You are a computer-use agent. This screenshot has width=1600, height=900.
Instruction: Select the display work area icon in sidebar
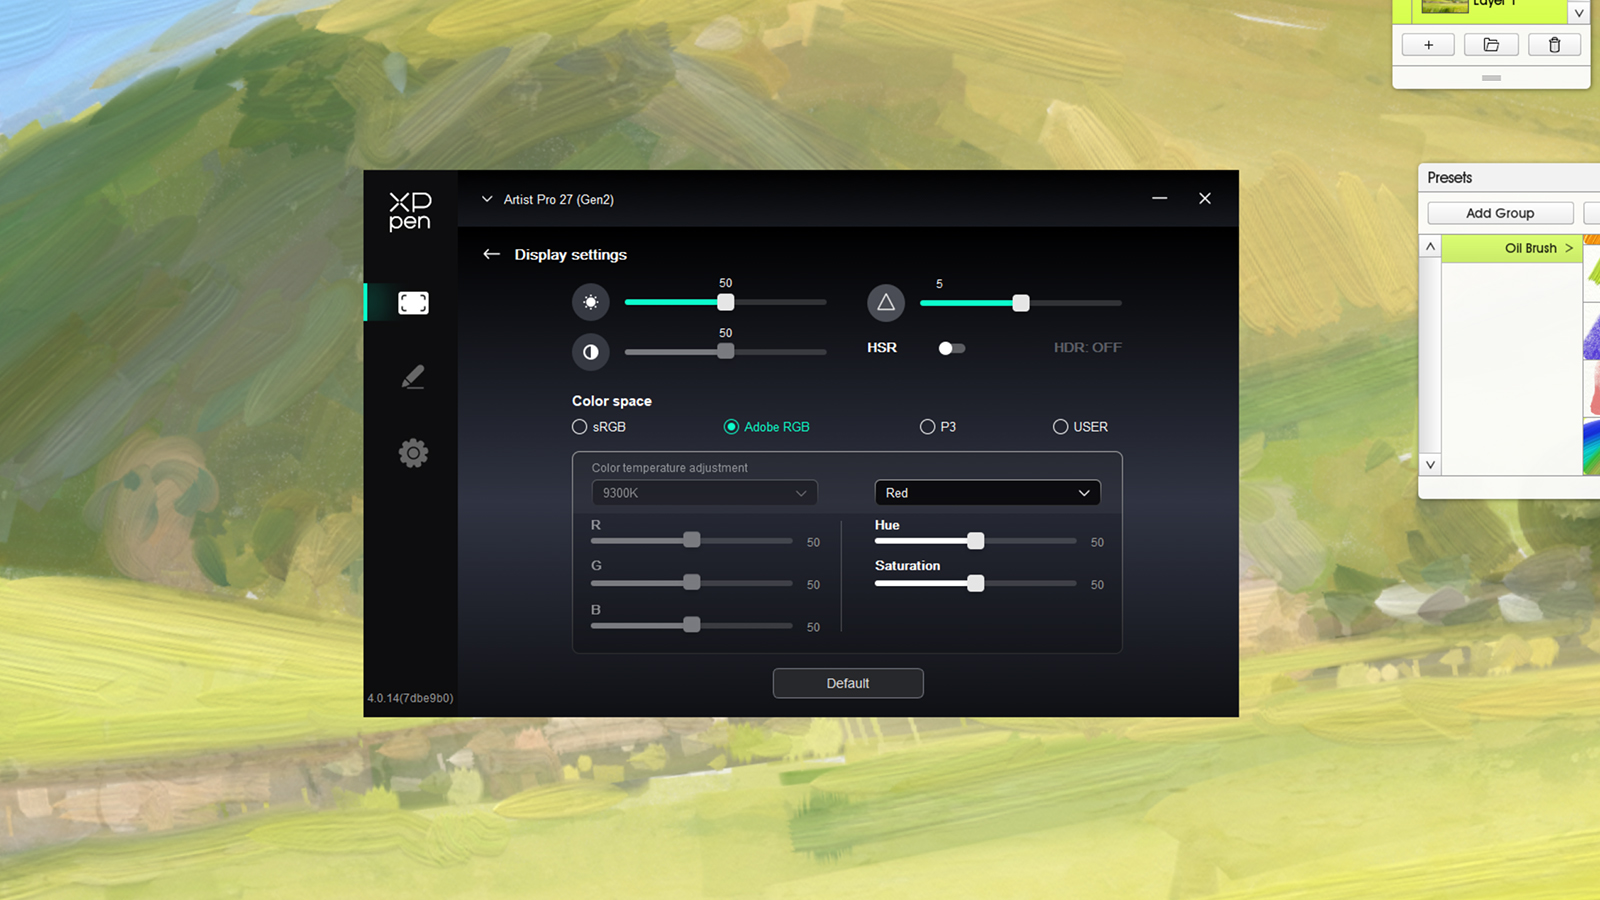coord(413,302)
